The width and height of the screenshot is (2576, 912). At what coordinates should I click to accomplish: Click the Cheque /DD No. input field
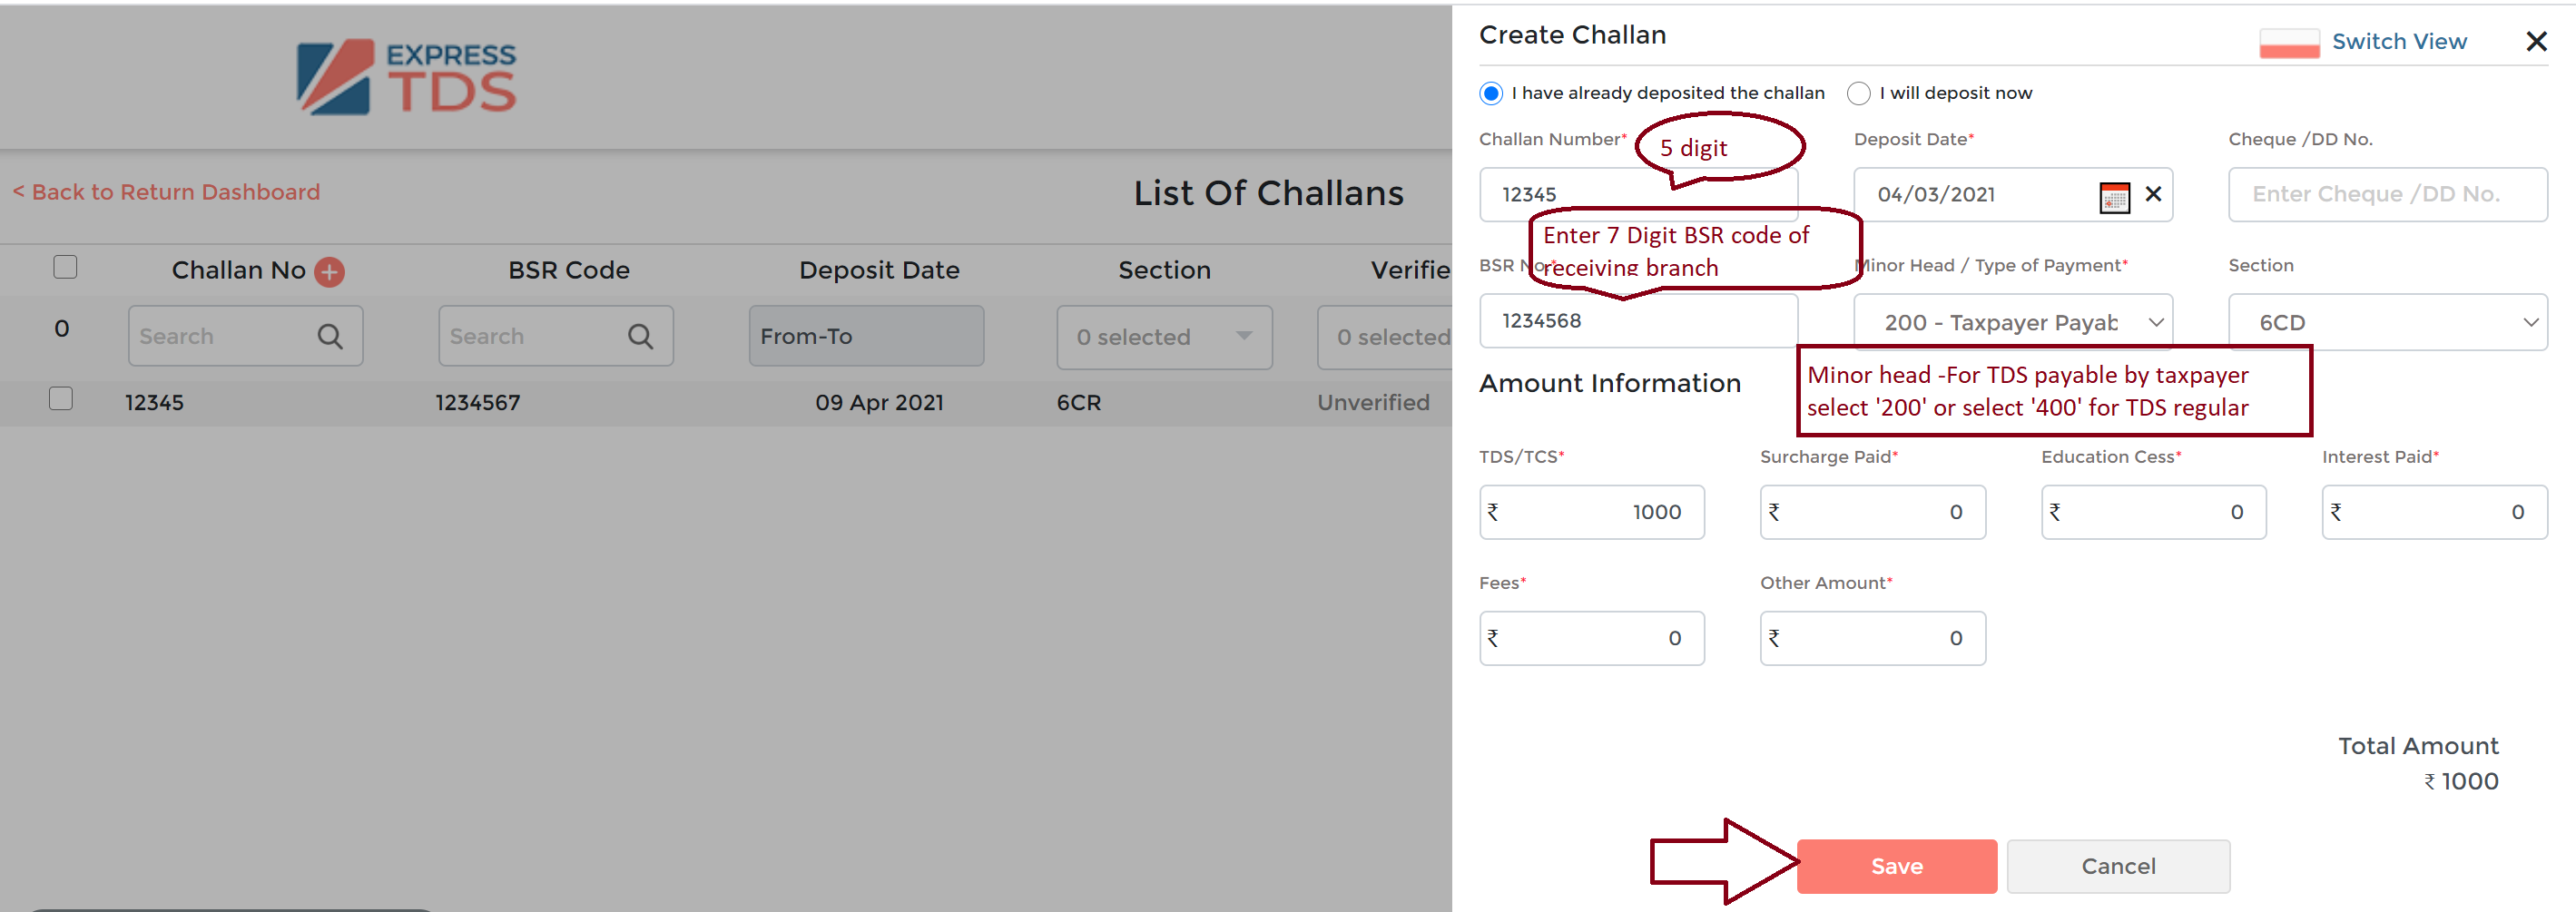2387,194
